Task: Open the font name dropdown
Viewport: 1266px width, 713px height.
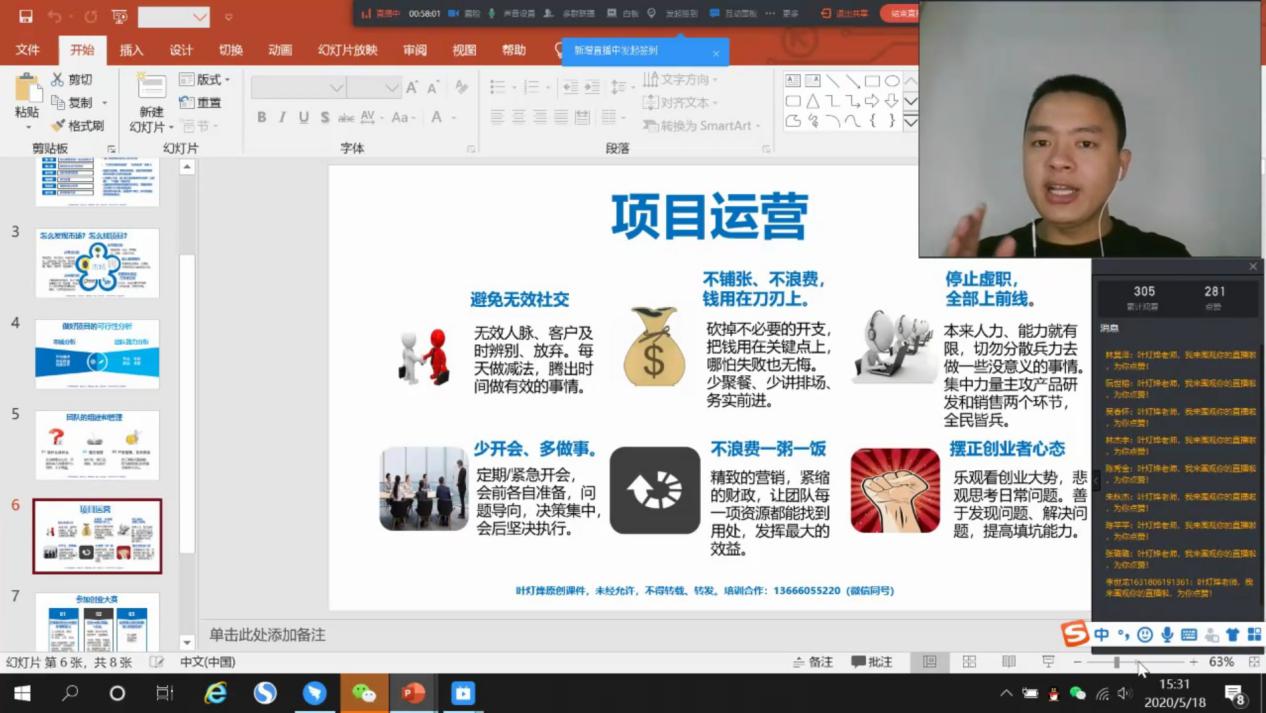Action: [336, 88]
